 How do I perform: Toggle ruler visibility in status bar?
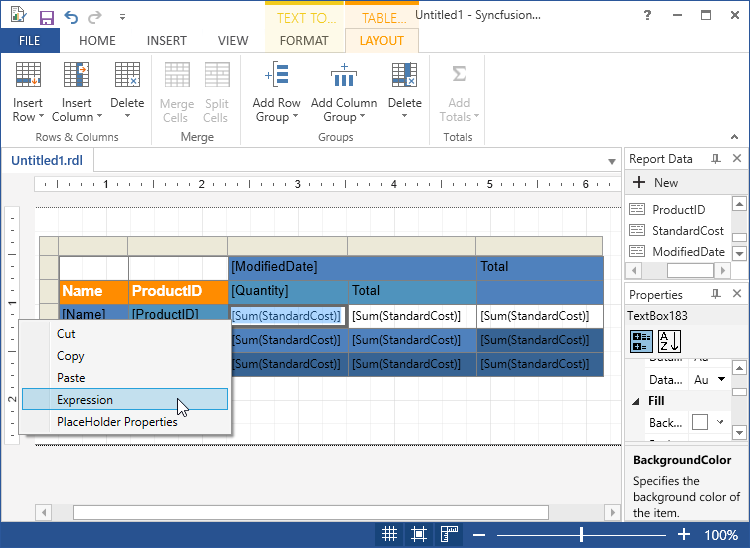tap(449, 534)
